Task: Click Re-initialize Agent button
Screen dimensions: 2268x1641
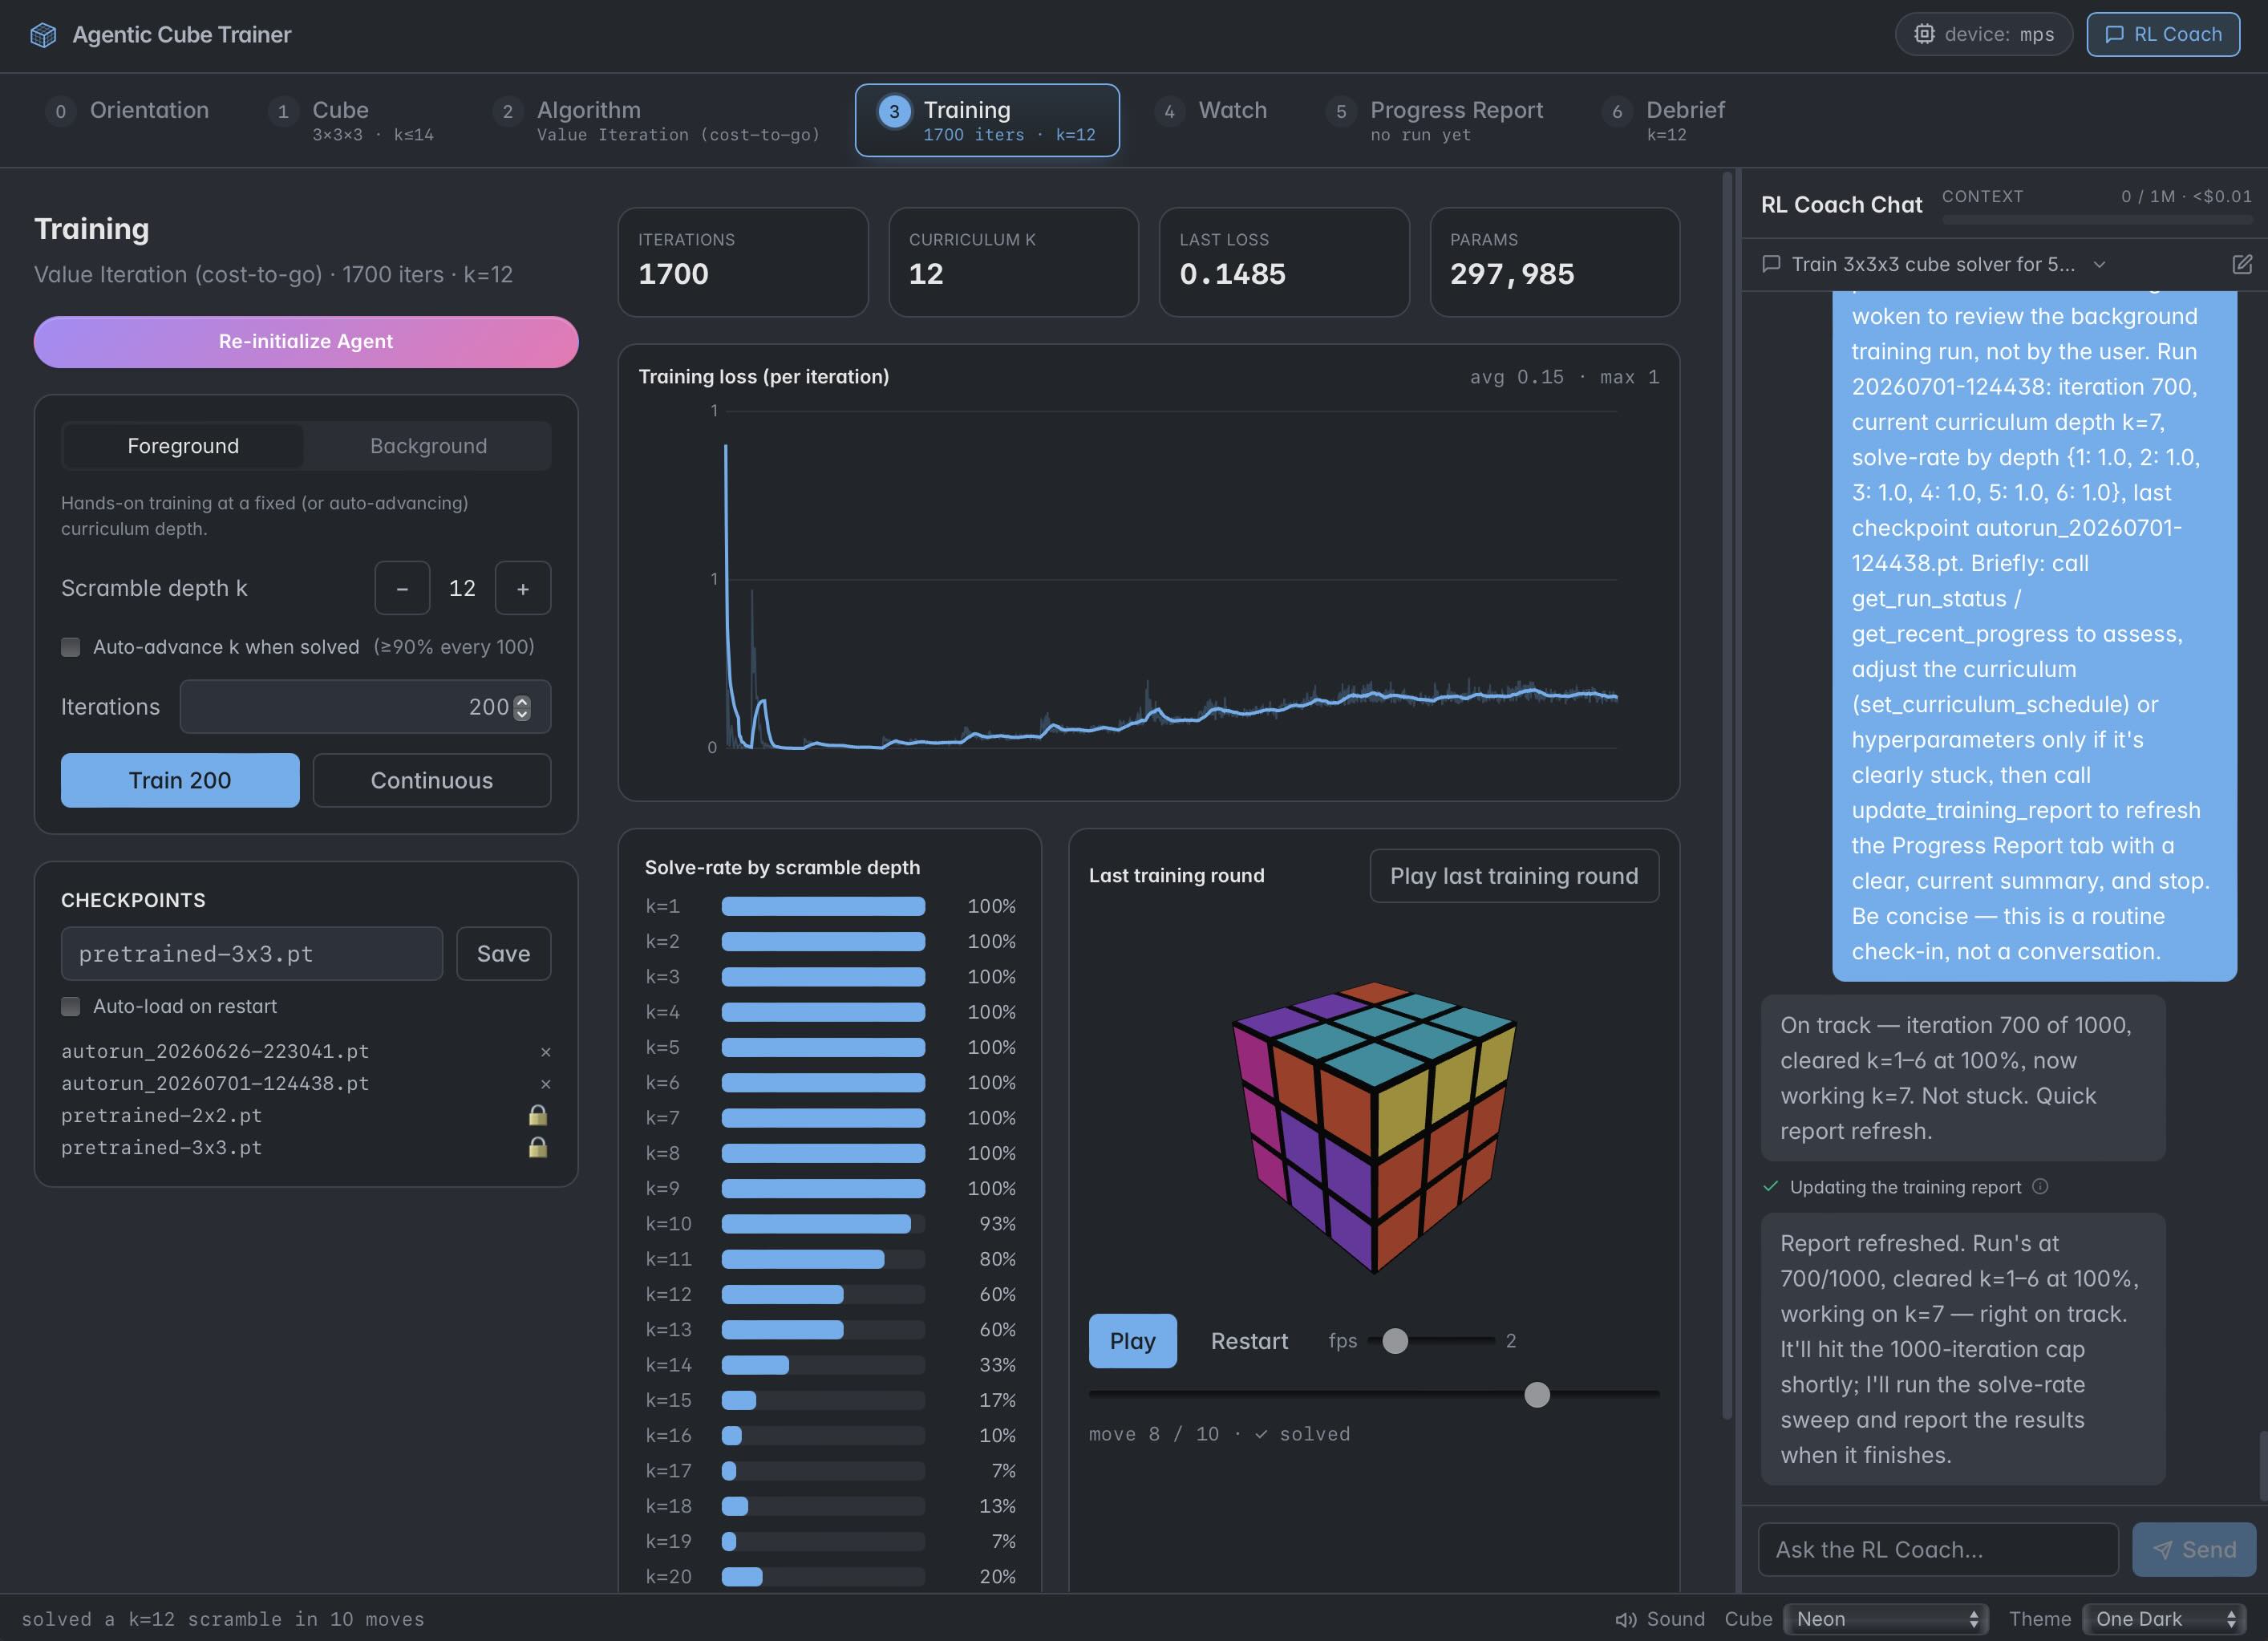Action: point(306,342)
